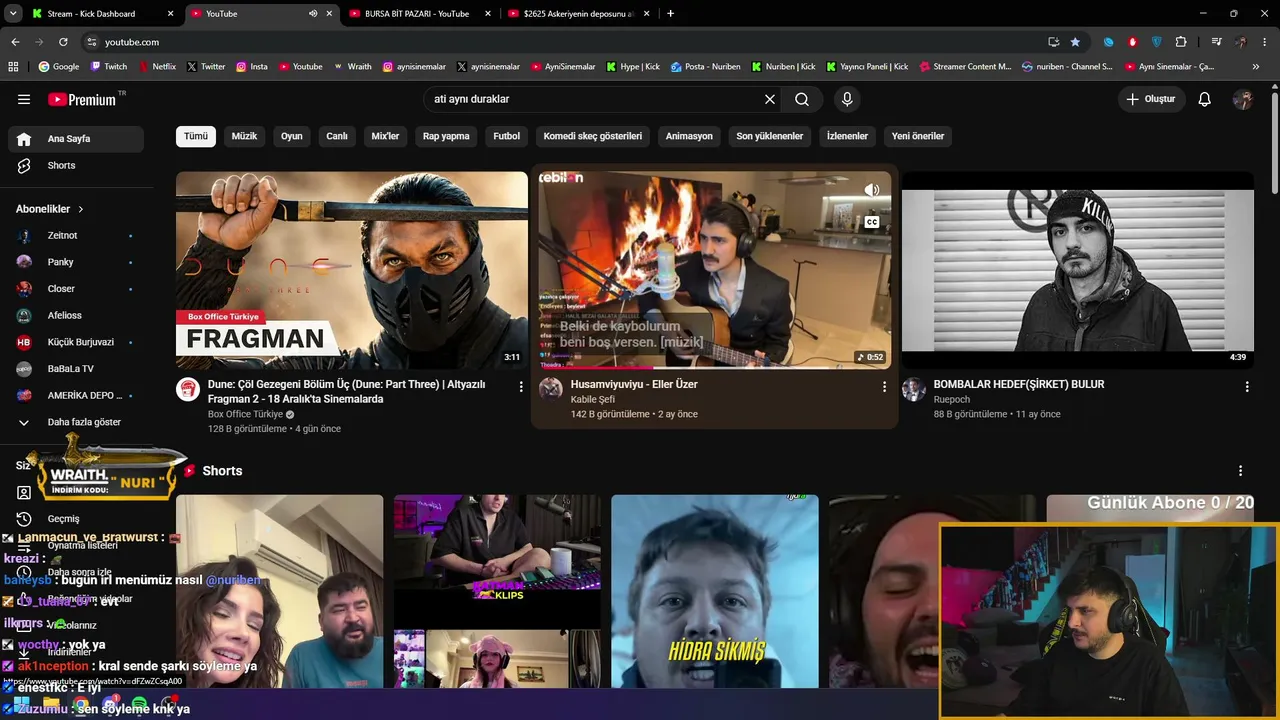The image size is (1280, 720).
Task: Select the Tümü filter chip
Action: click(x=196, y=136)
